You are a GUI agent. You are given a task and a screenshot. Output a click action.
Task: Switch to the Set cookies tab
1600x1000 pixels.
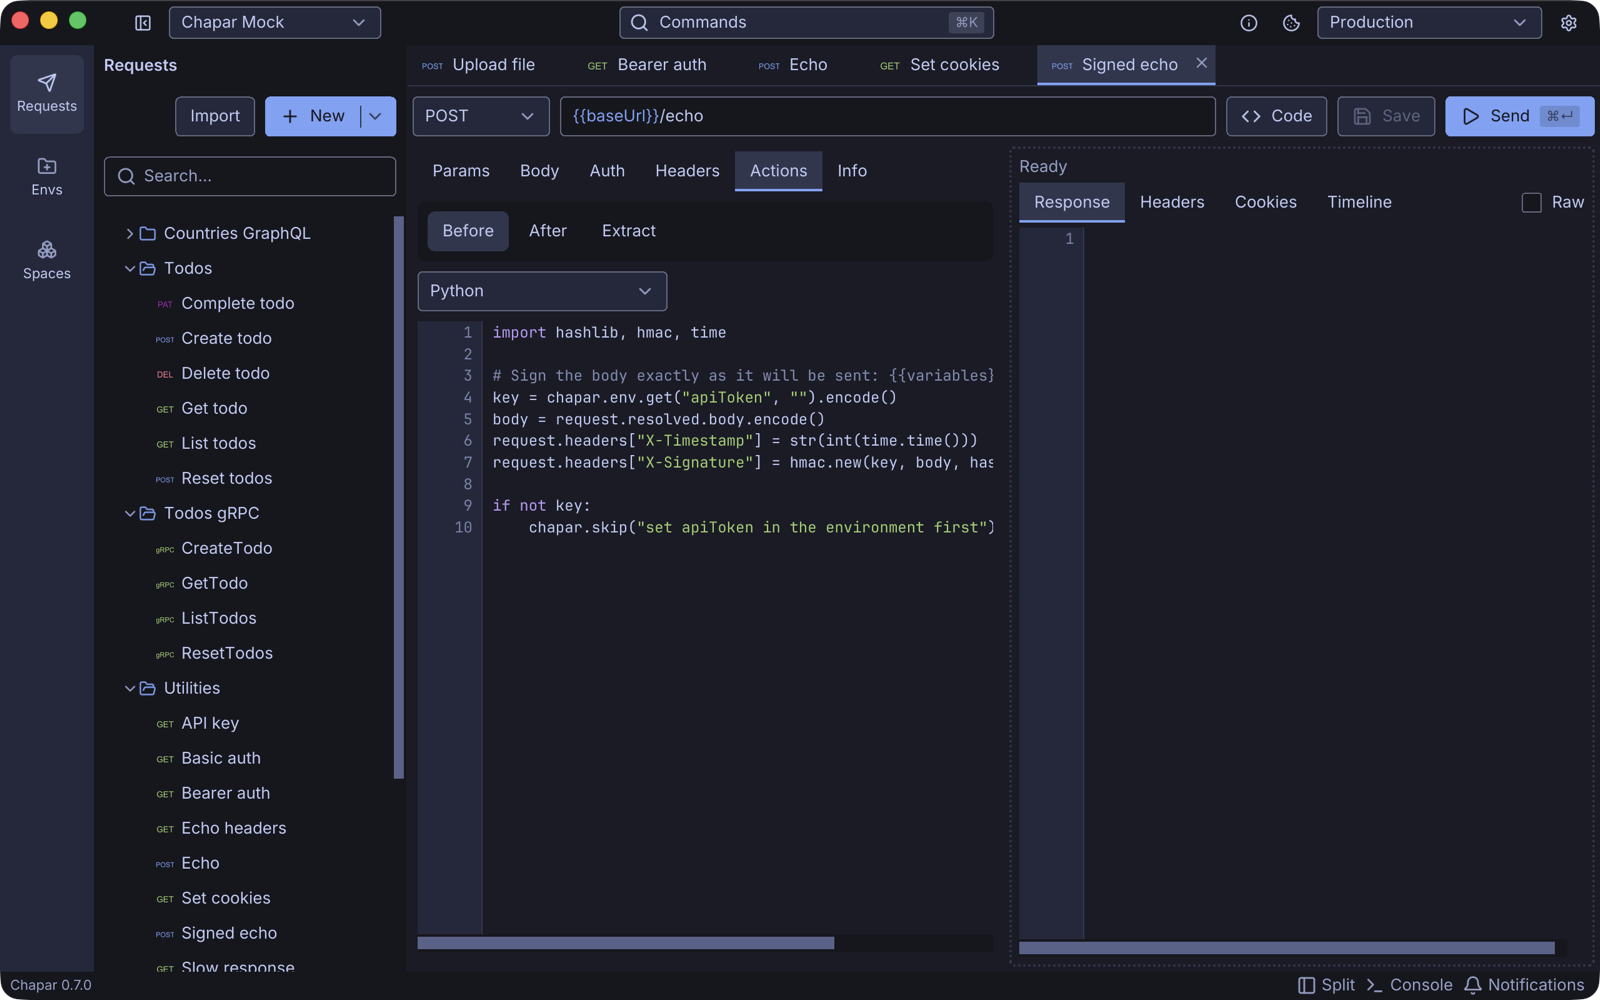tap(940, 65)
